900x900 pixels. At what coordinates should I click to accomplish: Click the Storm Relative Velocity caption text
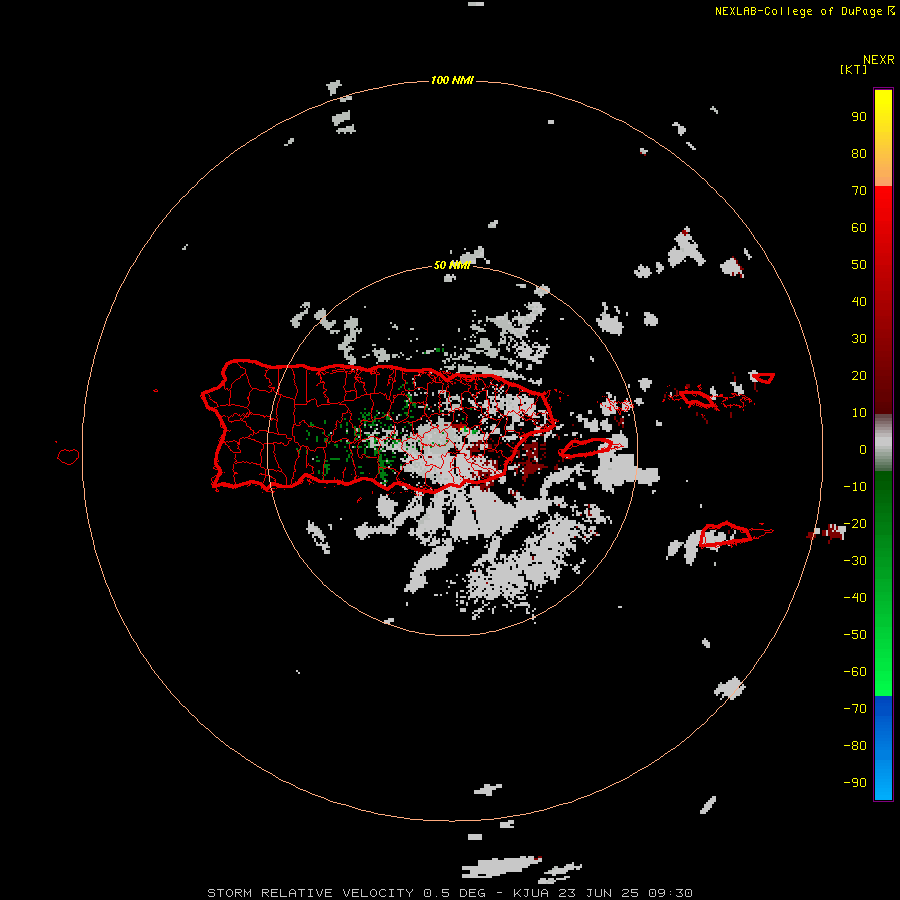[x=450, y=893]
